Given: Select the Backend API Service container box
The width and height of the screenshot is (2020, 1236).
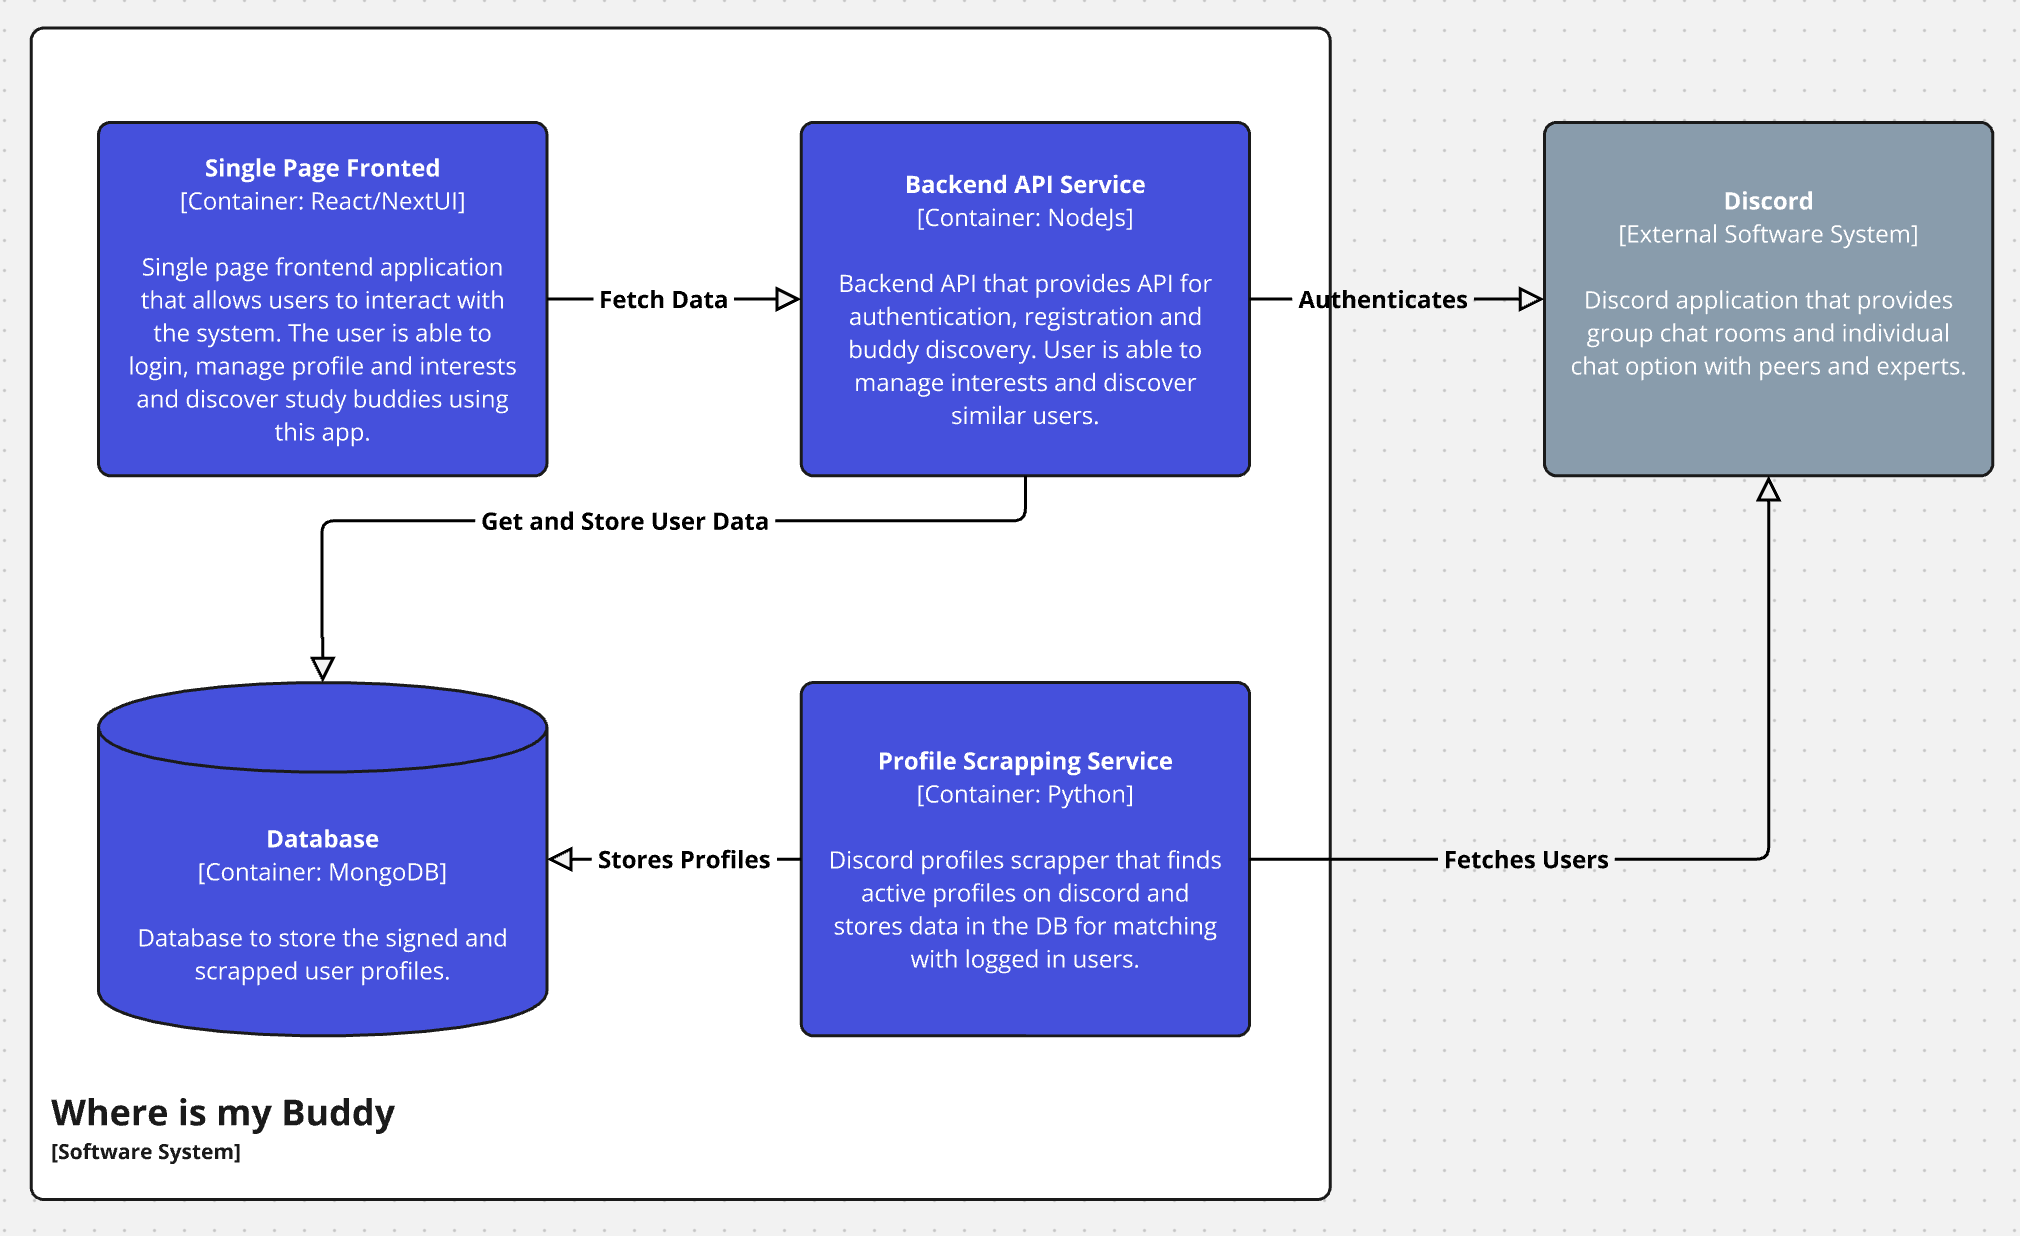Looking at the screenshot, I should pyautogui.click(x=1024, y=300).
